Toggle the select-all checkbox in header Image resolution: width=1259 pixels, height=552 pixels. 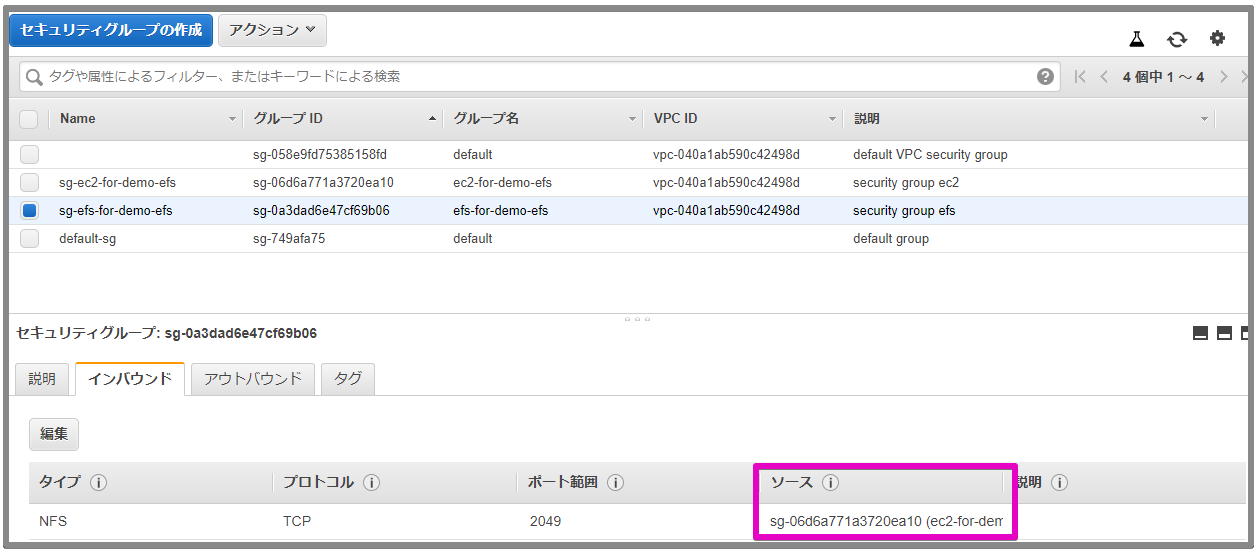point(29,119)
